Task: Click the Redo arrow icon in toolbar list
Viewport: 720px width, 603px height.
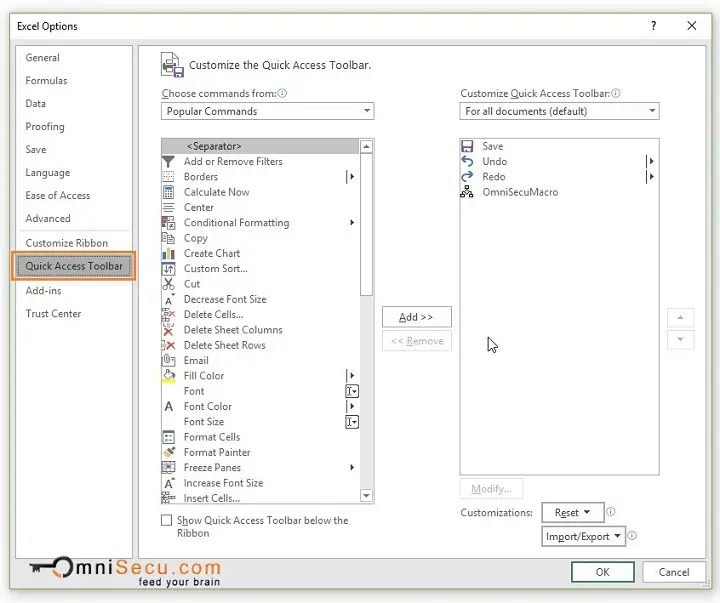Action: (467, 177)
